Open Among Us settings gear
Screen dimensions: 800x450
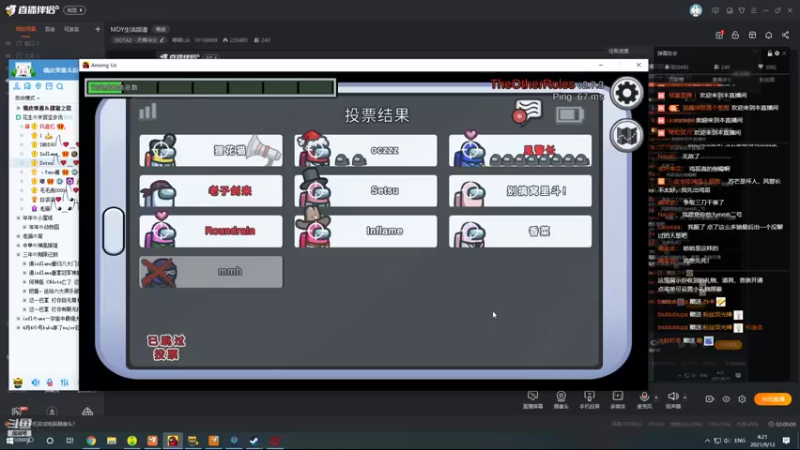[627, 93]
